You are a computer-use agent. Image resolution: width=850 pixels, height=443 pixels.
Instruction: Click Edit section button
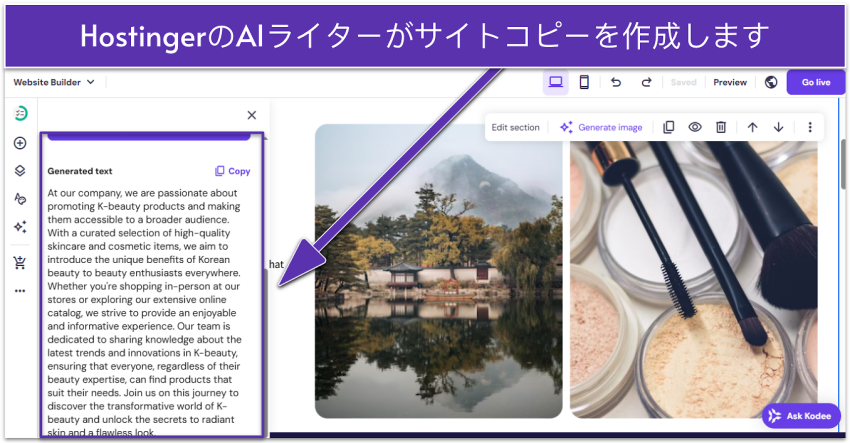[516, 127]
